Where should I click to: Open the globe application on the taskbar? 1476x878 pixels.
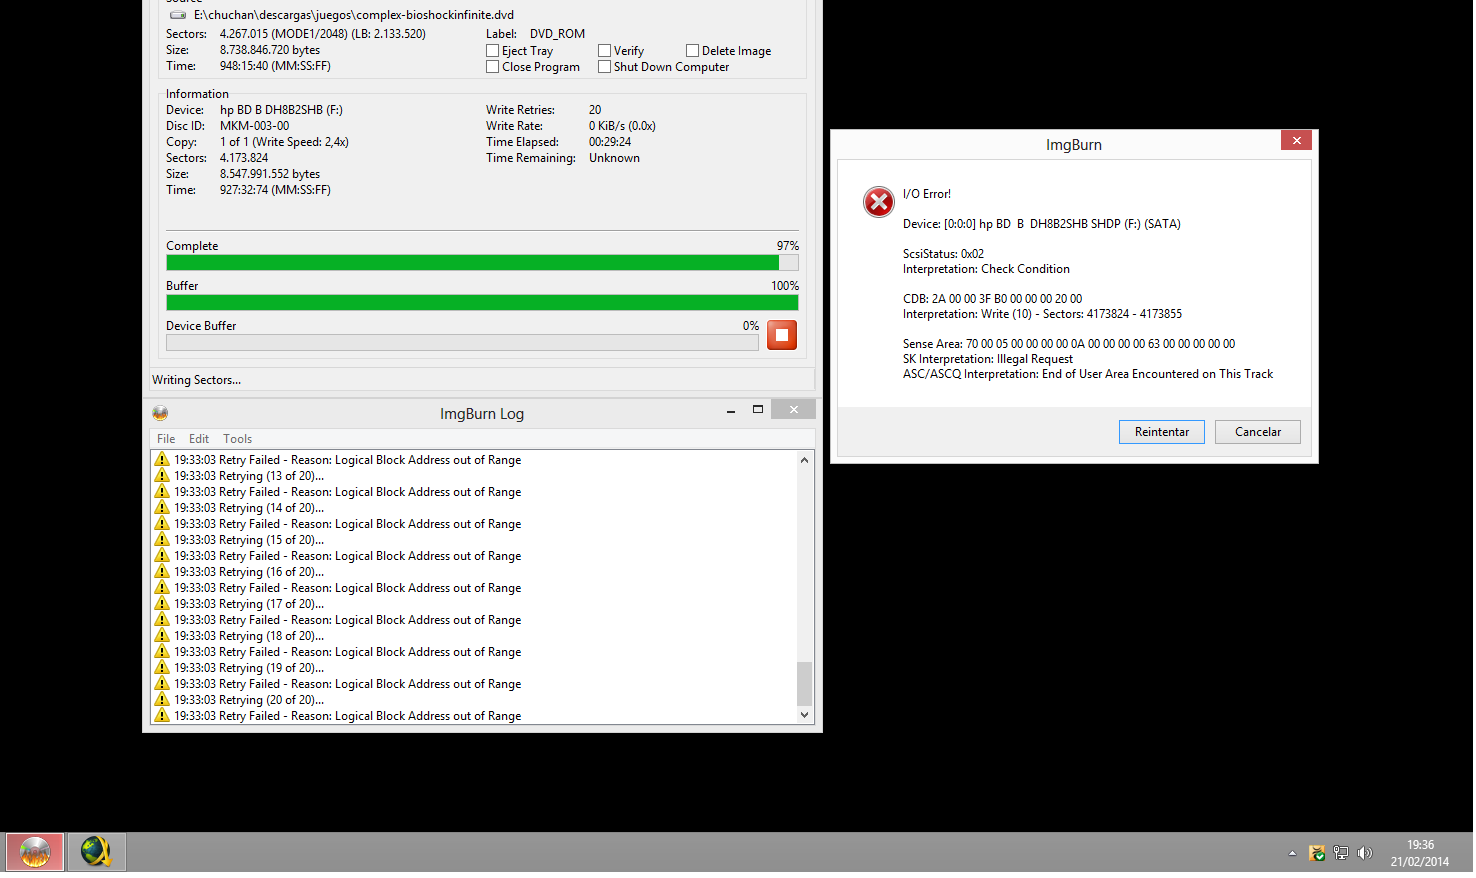click(97, 853)
